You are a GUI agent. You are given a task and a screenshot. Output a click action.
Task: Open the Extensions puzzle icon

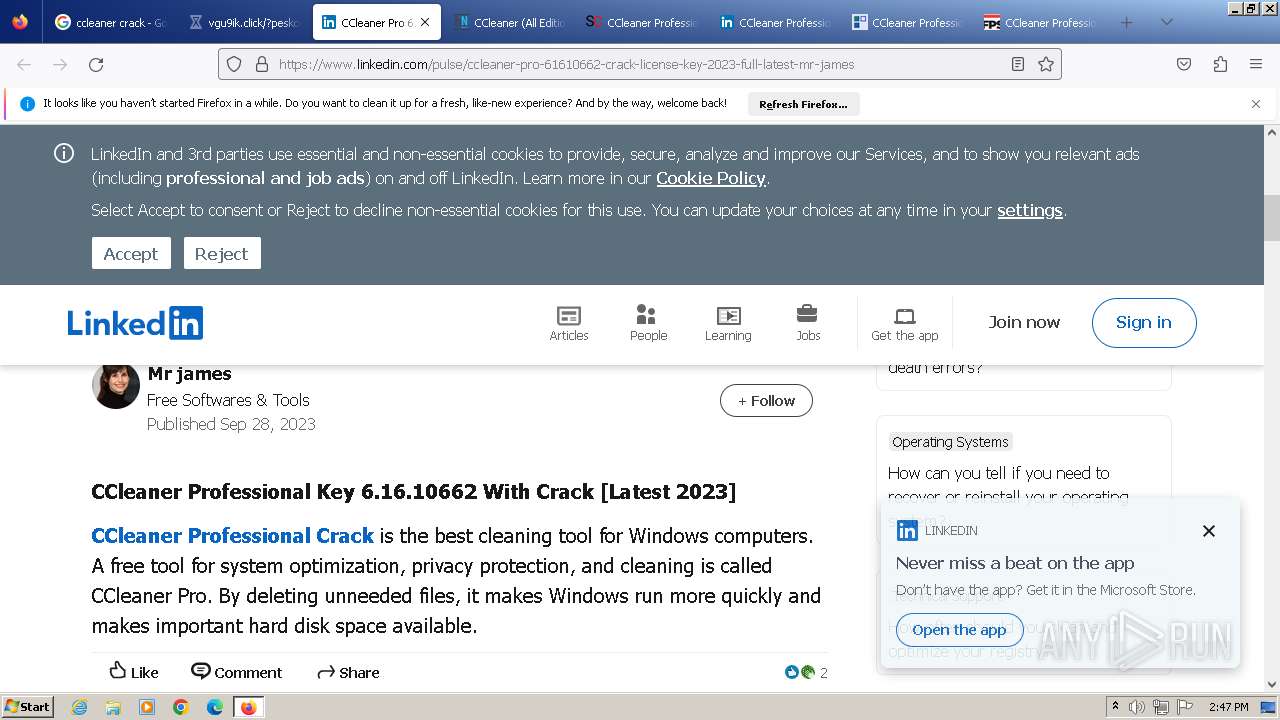click(x=1220, y=64)
